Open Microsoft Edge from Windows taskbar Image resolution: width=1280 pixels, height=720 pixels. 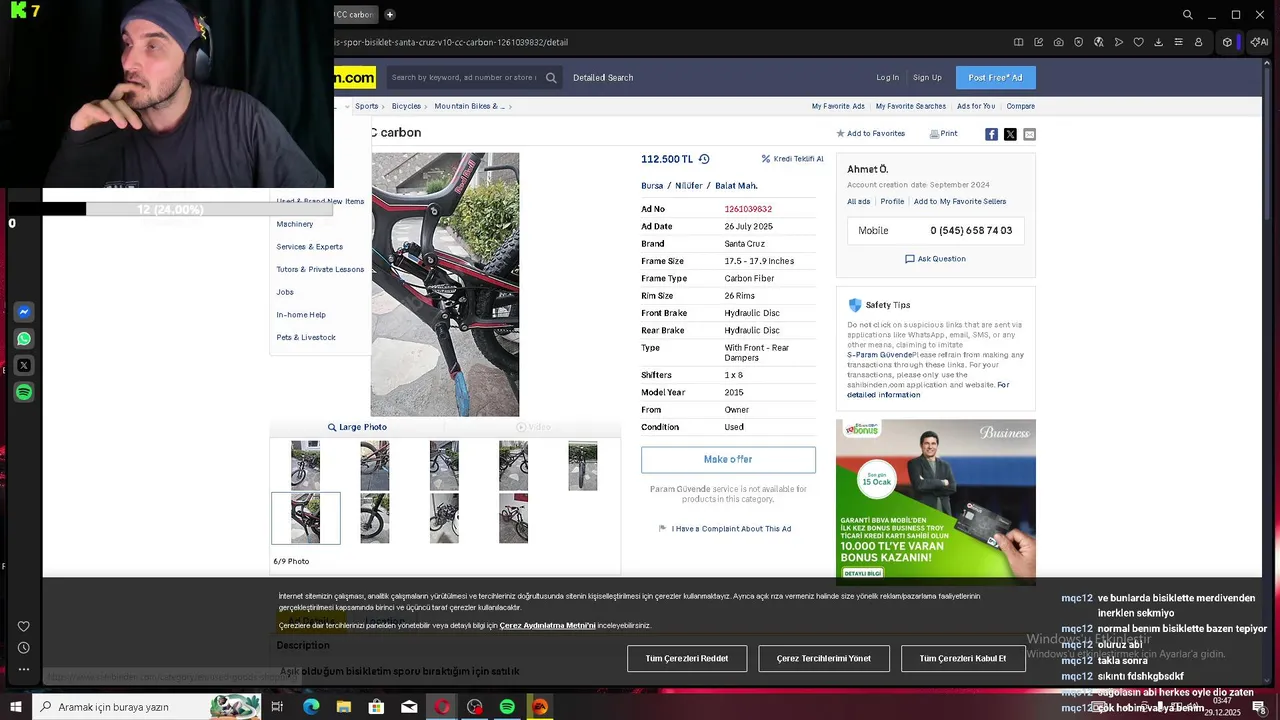[311, 707]
